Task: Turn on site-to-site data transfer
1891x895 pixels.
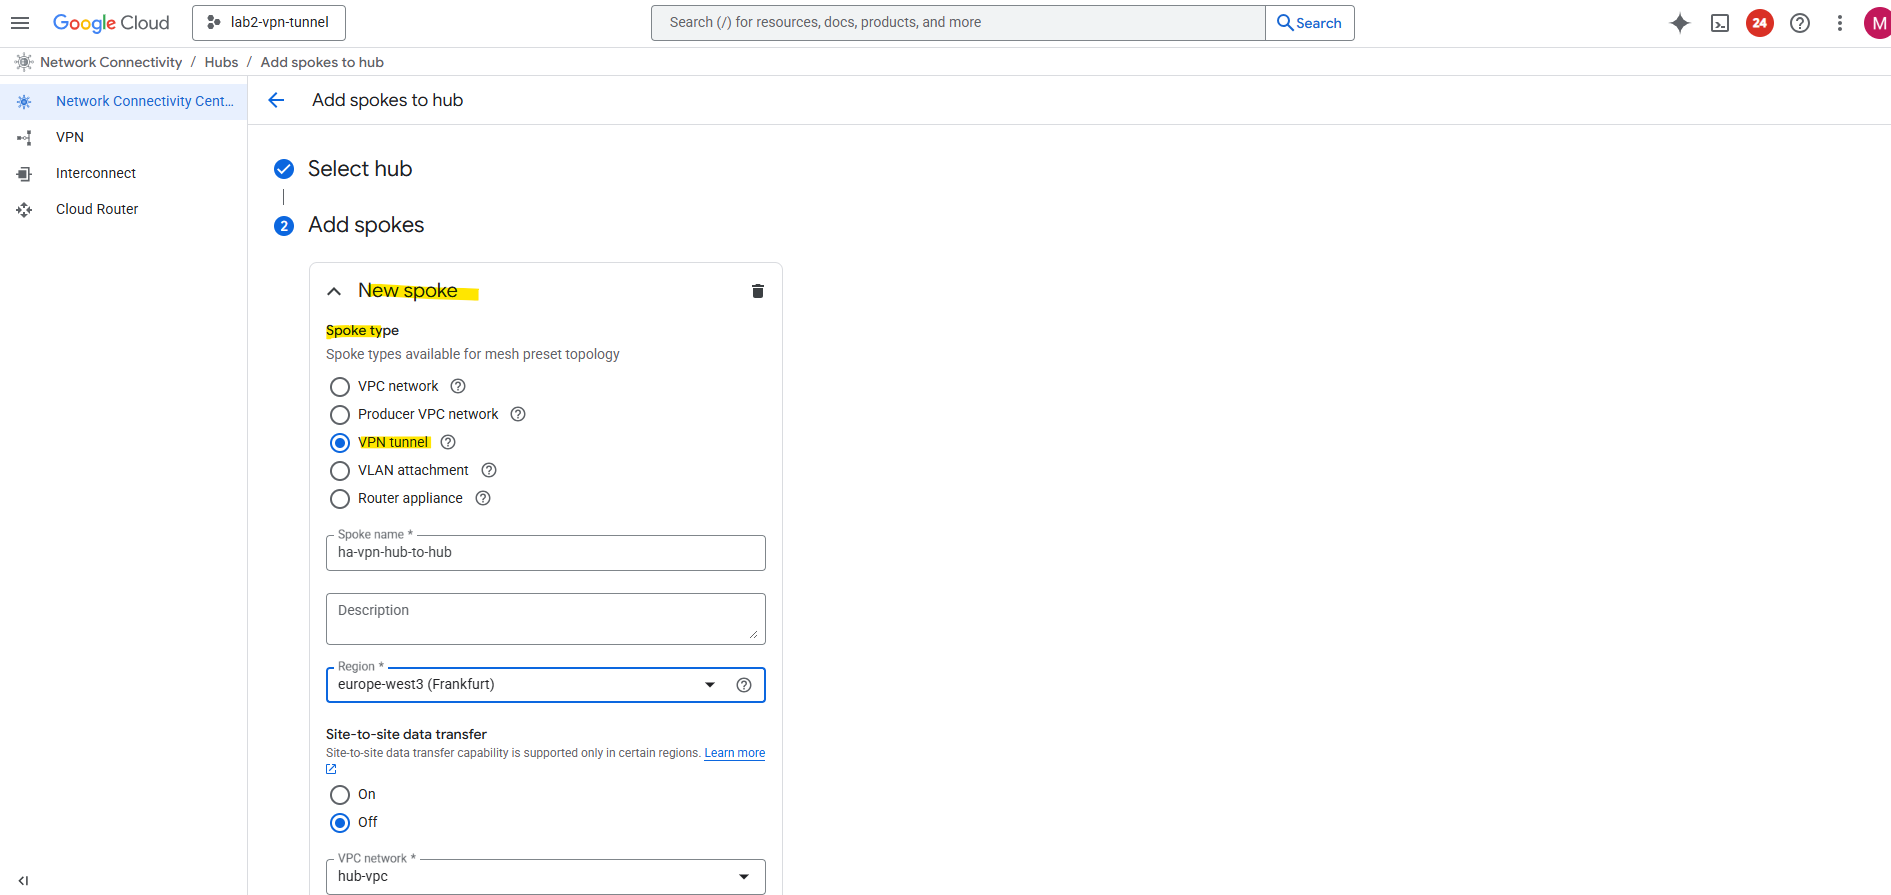Action: (340, 795)
